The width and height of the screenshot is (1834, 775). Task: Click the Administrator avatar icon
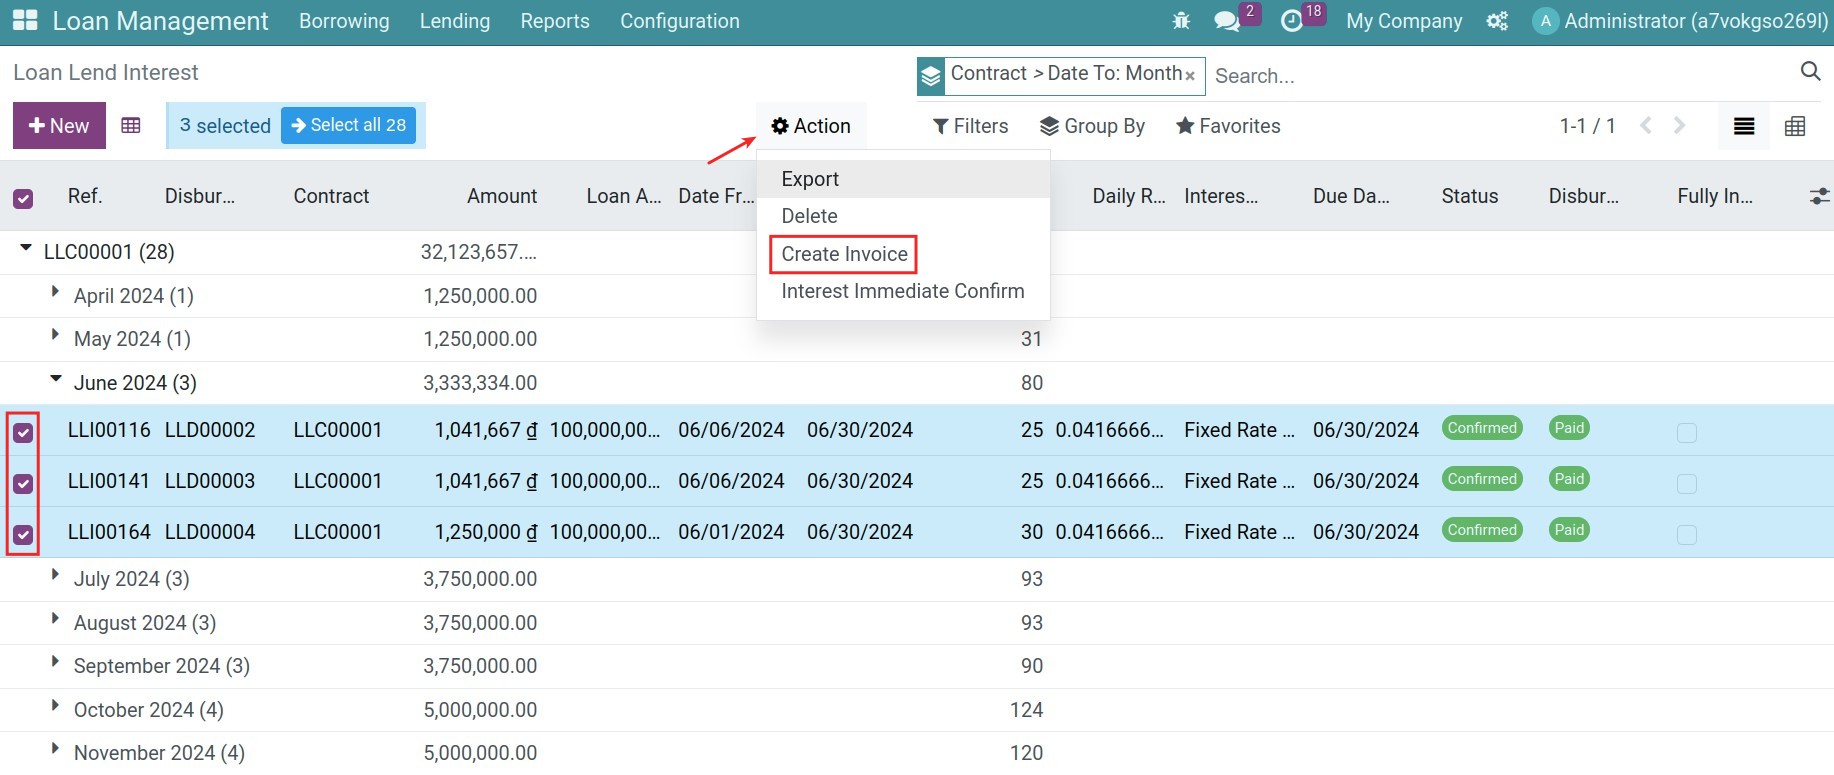1546,21
